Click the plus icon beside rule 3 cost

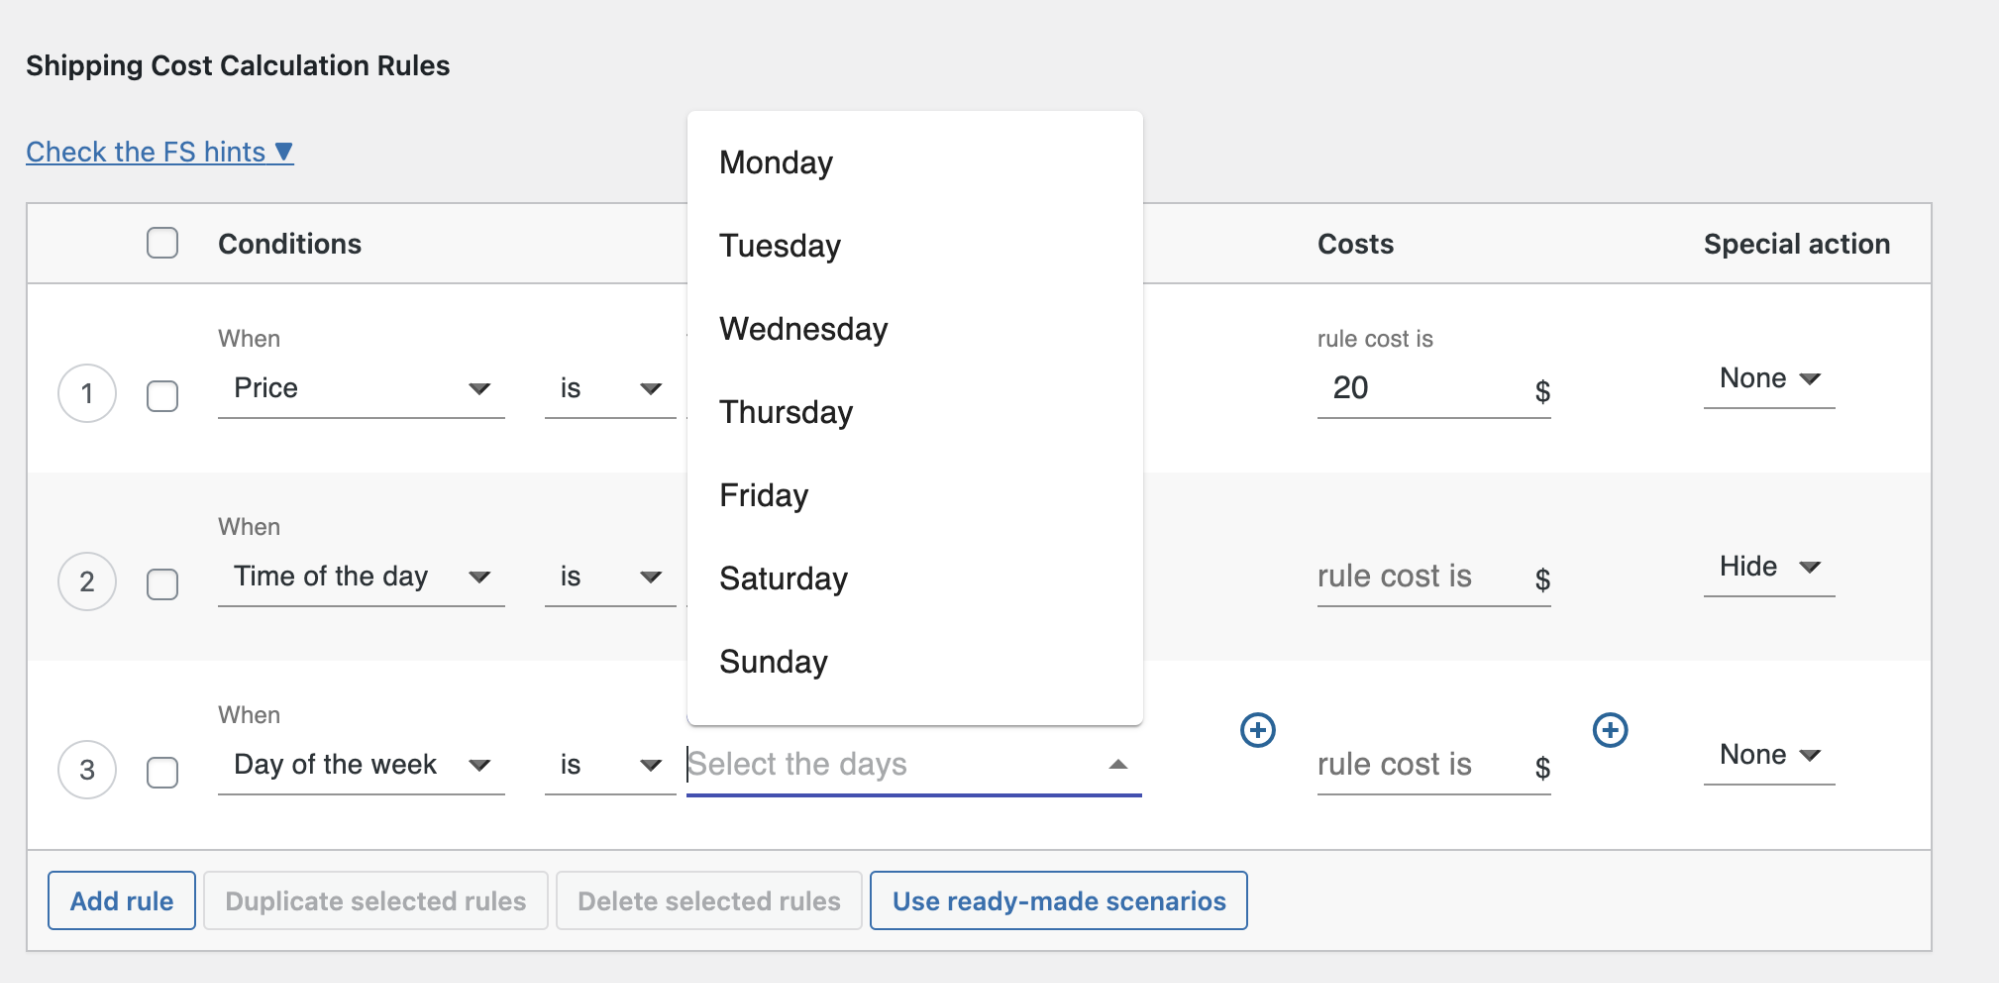1610,730
